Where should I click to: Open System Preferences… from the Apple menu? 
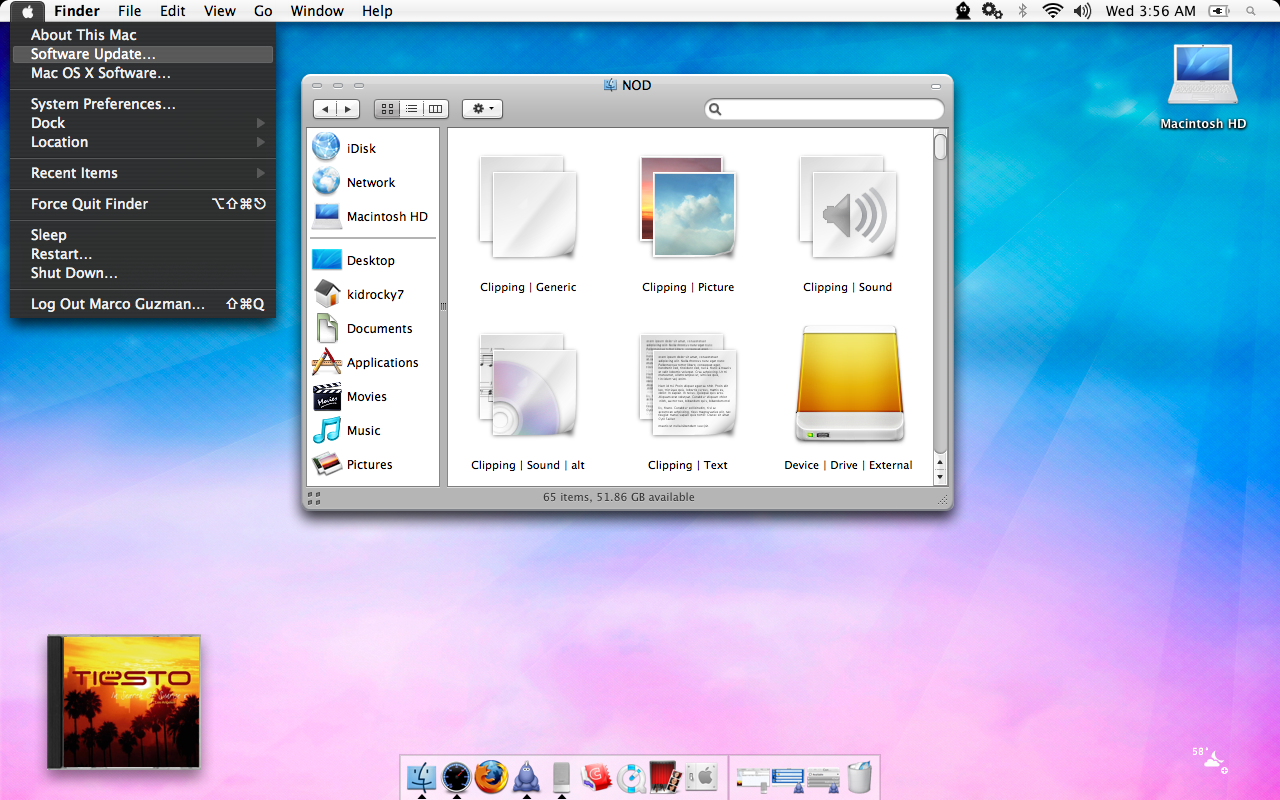pos(142,104)
